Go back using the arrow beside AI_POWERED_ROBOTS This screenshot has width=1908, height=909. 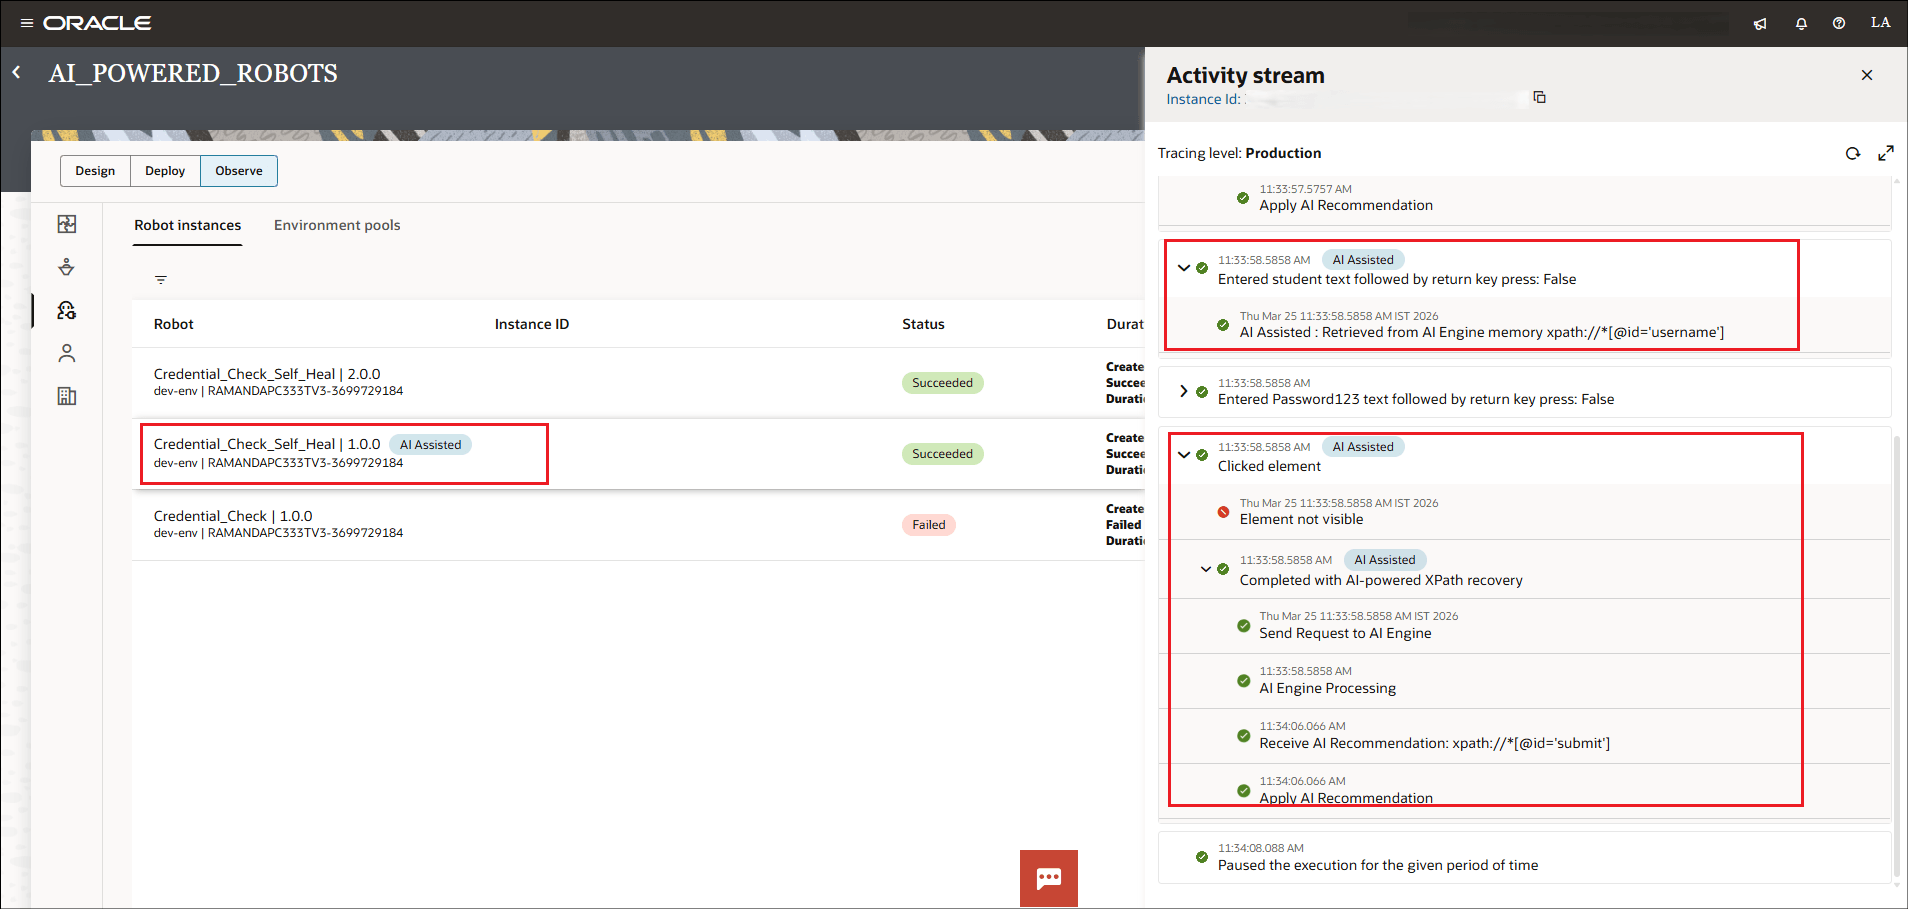click(x=17, y=72)
